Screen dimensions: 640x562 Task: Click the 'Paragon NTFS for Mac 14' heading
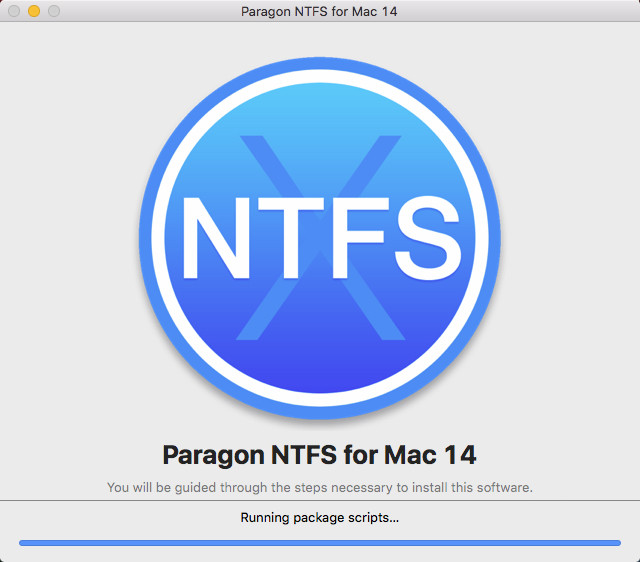320,455
